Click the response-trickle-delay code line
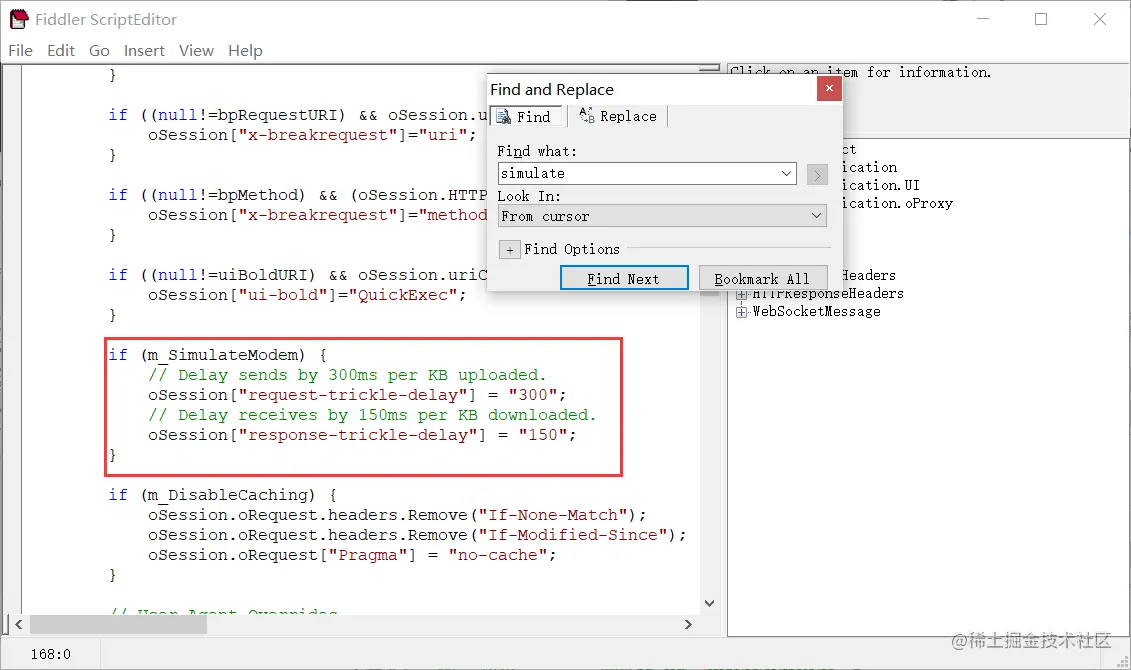Image resolution: width=1131 pixels, height=670 pixels. click(x=362, y=435)
